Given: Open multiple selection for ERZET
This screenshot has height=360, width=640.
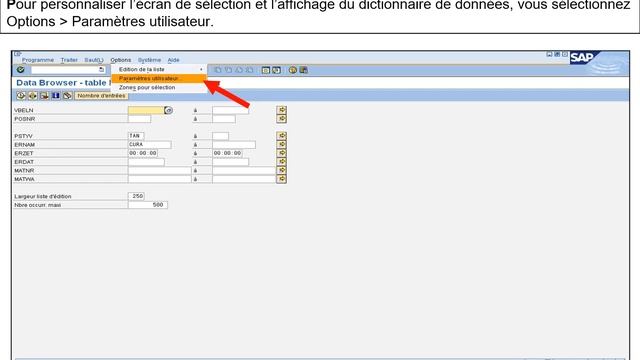Looking at the screenshot, I should point(282,153).
